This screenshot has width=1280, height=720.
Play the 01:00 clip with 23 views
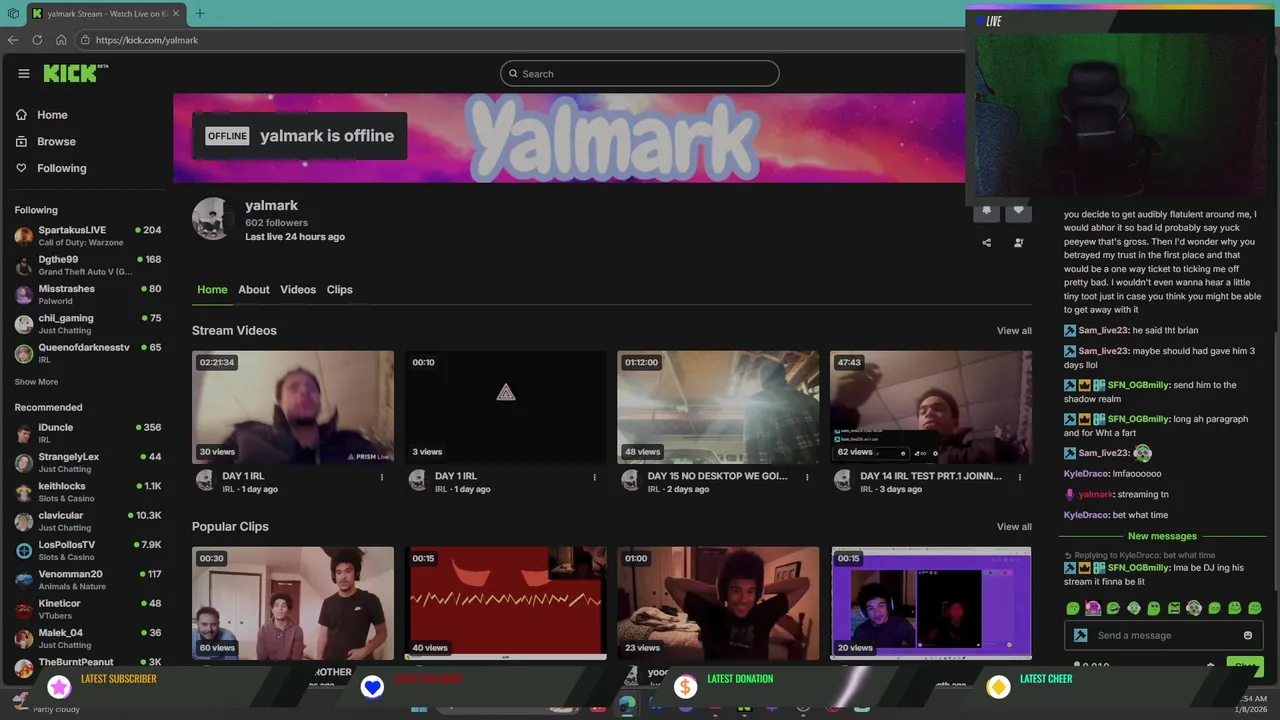pyautogui.click(x=718, y=603)
